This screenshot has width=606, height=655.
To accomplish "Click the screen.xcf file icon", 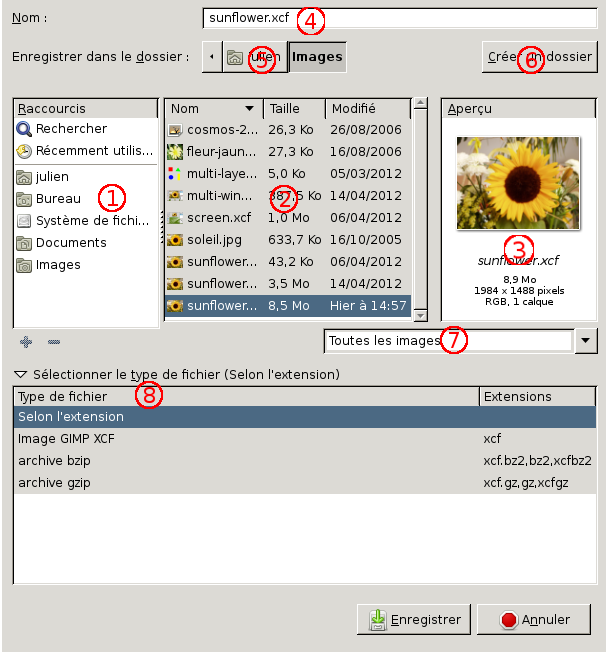I will click(x=175, y=218).
